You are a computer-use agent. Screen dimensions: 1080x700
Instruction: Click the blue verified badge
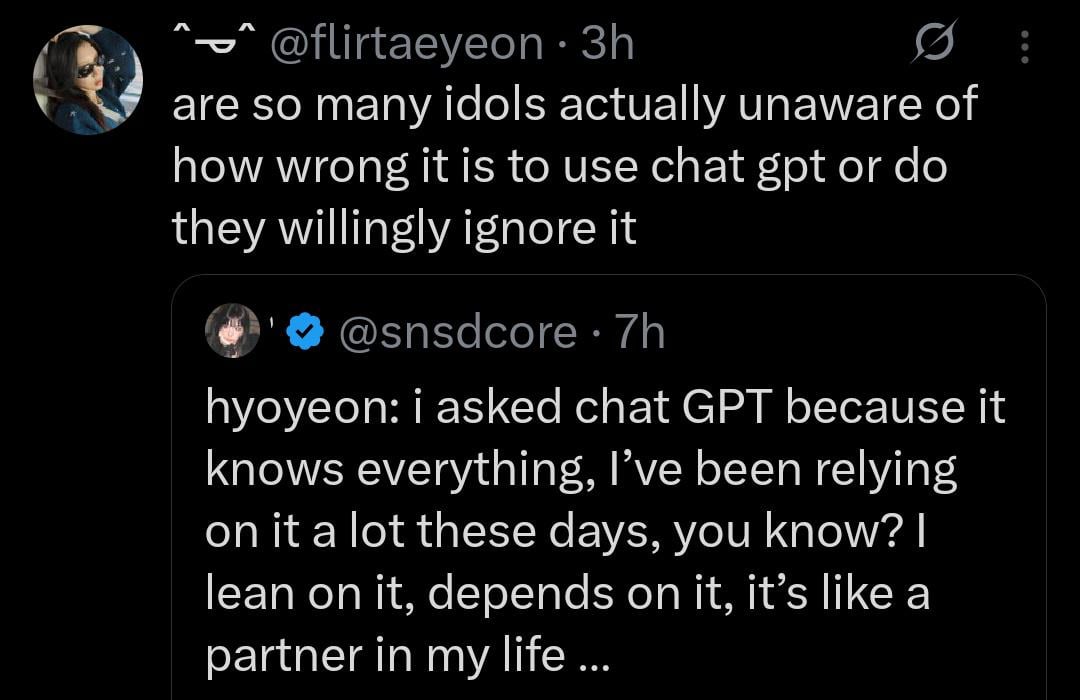coord(303,332)
